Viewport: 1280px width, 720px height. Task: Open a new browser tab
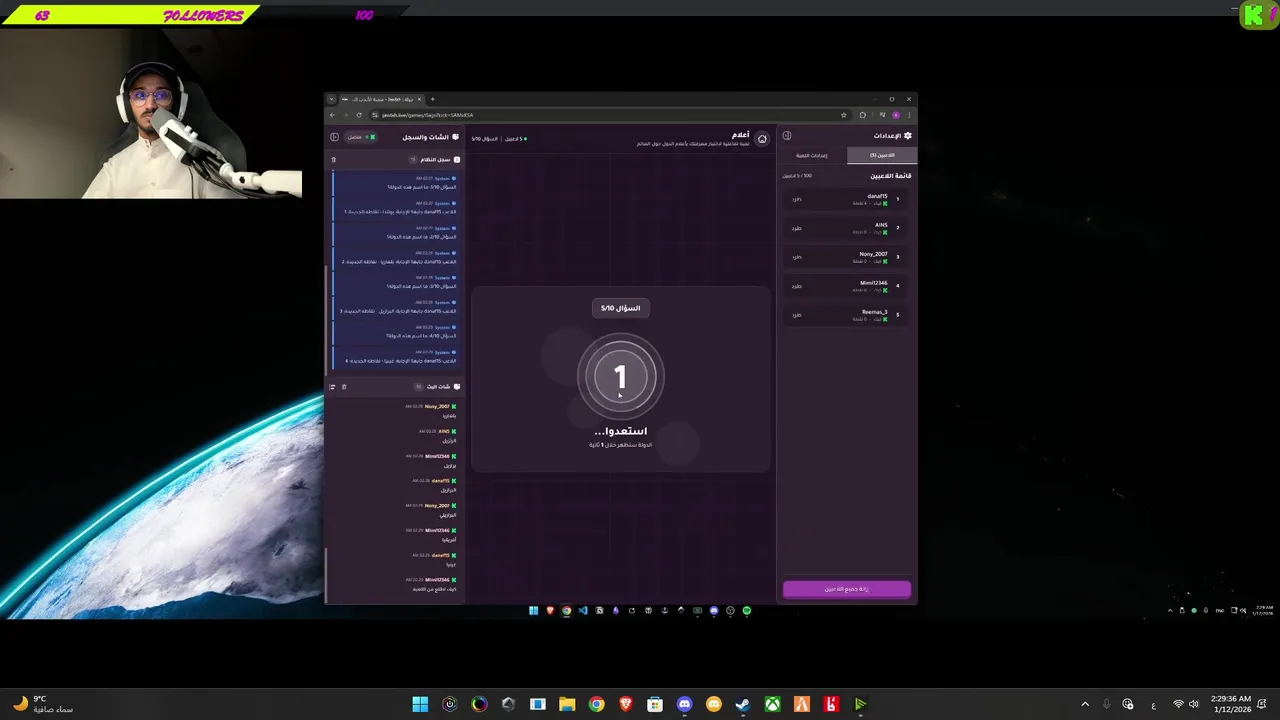(433, 99)
